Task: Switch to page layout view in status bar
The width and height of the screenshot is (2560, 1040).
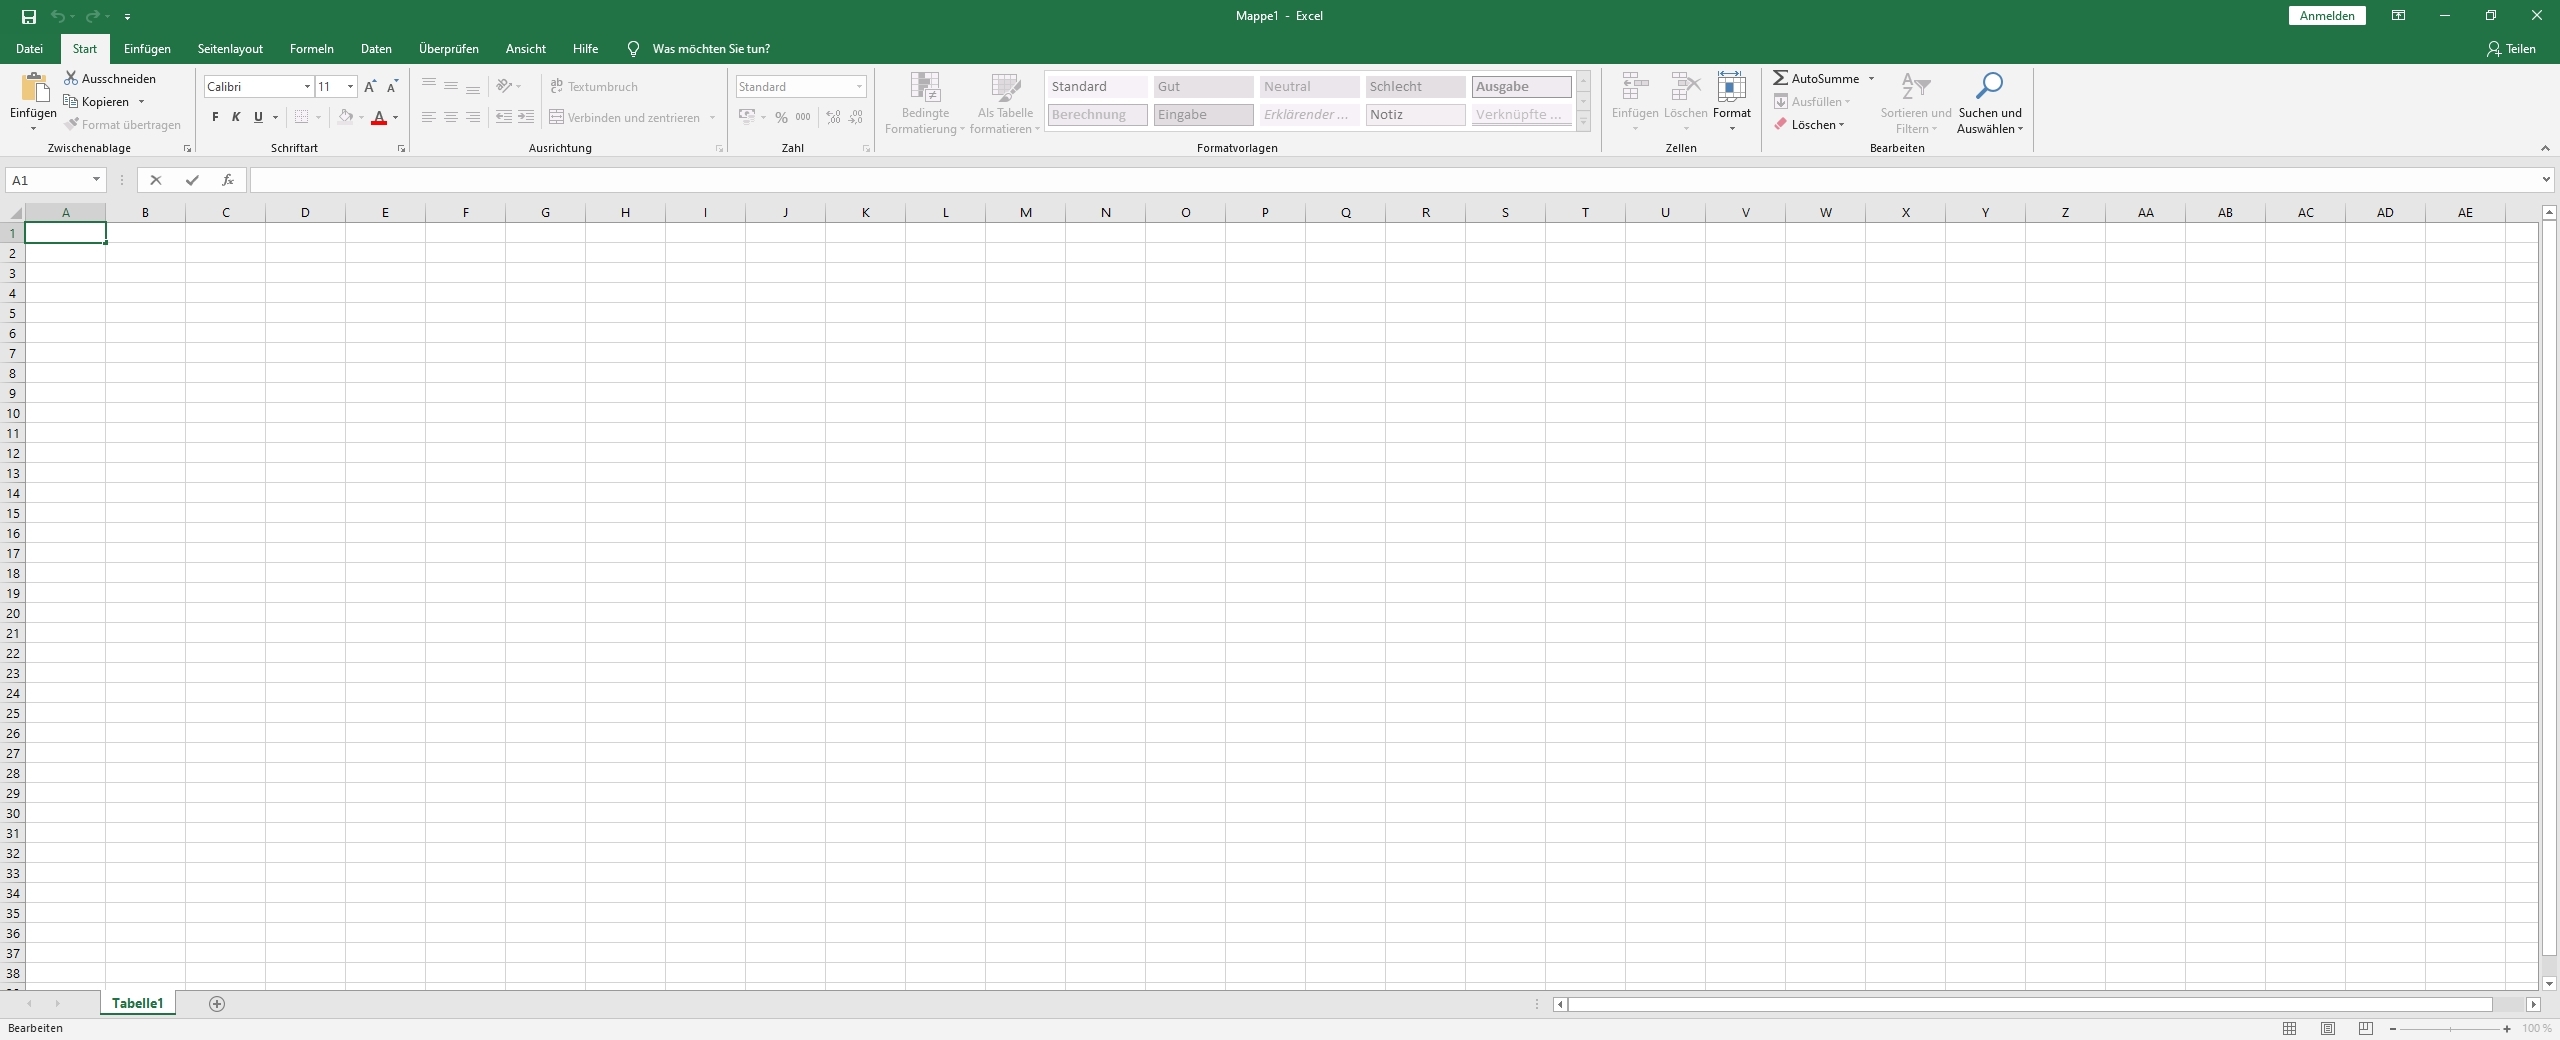Action: 2328,1028
